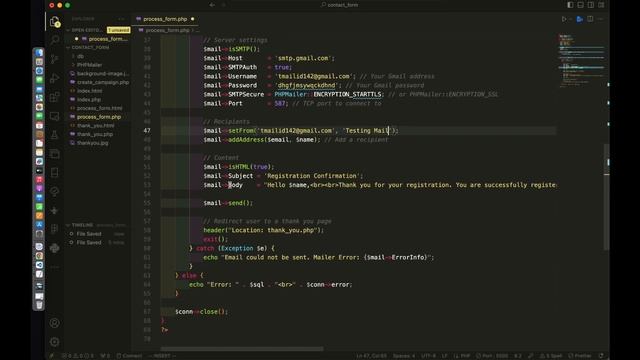Open the Search view in activity bar
Image resolution: width=640 pixels, height=360 pixels.
[x=55, y=40]
